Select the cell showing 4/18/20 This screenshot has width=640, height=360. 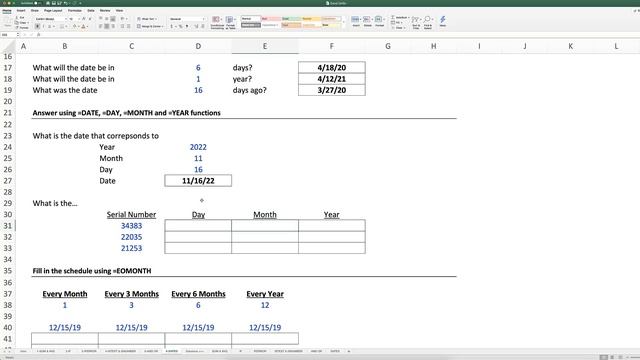click(331, 67)
